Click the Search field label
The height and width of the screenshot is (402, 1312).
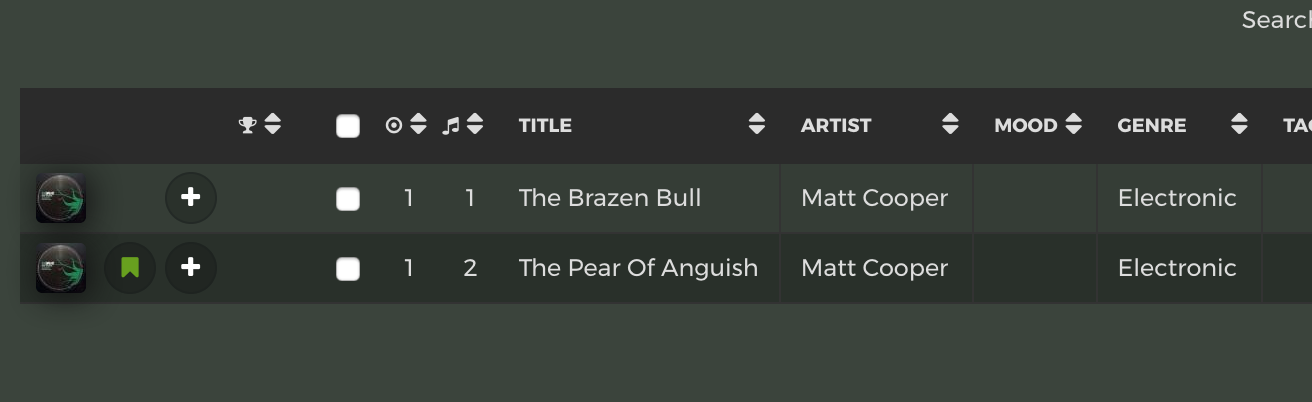(x=1276, y=20)
